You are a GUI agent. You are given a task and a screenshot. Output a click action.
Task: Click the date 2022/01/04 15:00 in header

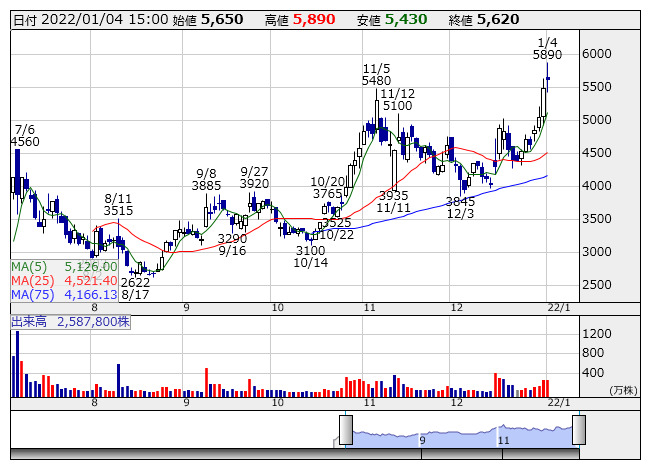(91, 20)
